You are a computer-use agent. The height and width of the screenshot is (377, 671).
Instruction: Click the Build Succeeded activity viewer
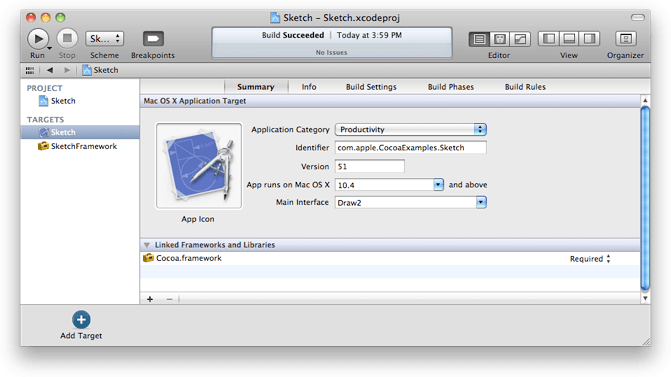pyautogui.click(x=332, y=42)
